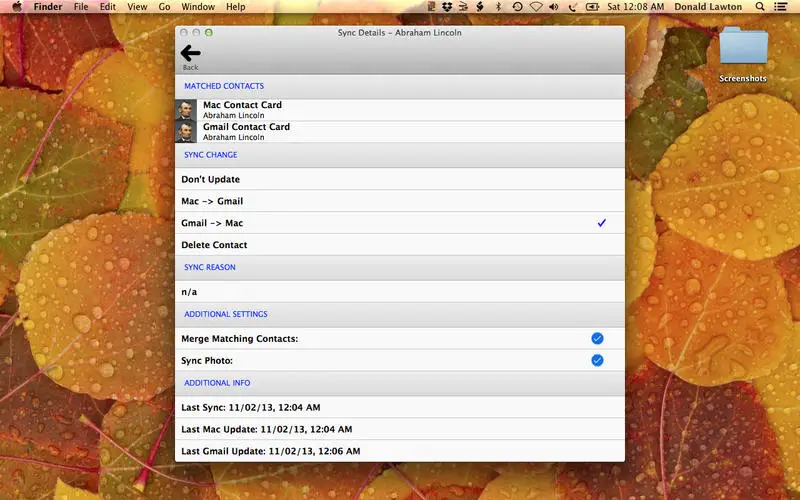800x500 pixels.
Task: Click the phone handset menu bar icon
Action: click(573, 7)
